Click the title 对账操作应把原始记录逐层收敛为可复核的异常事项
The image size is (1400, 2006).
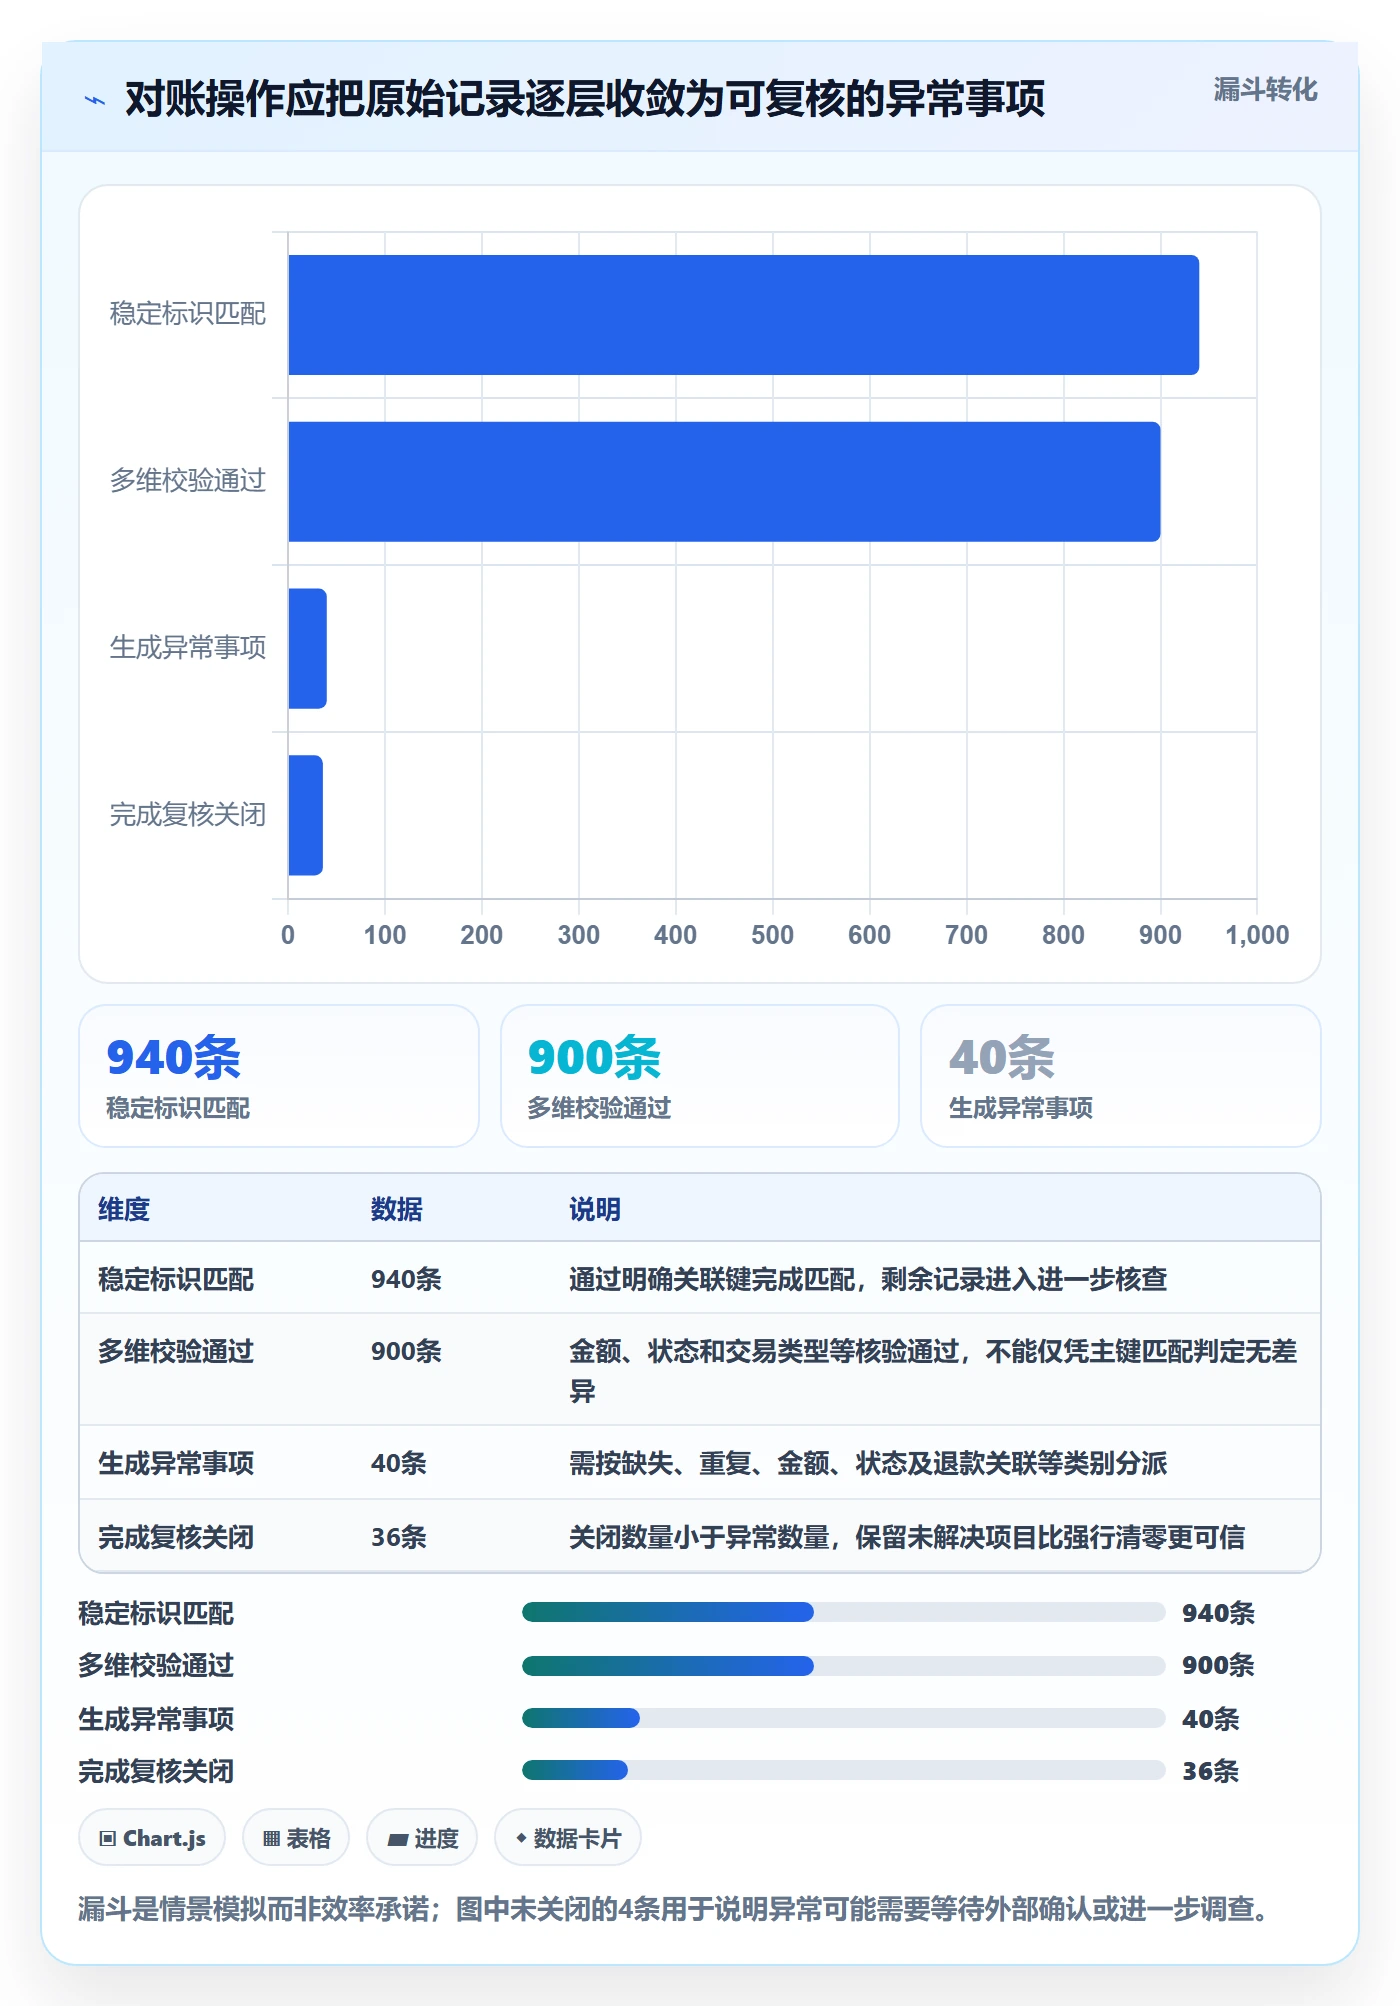point(585,99)
